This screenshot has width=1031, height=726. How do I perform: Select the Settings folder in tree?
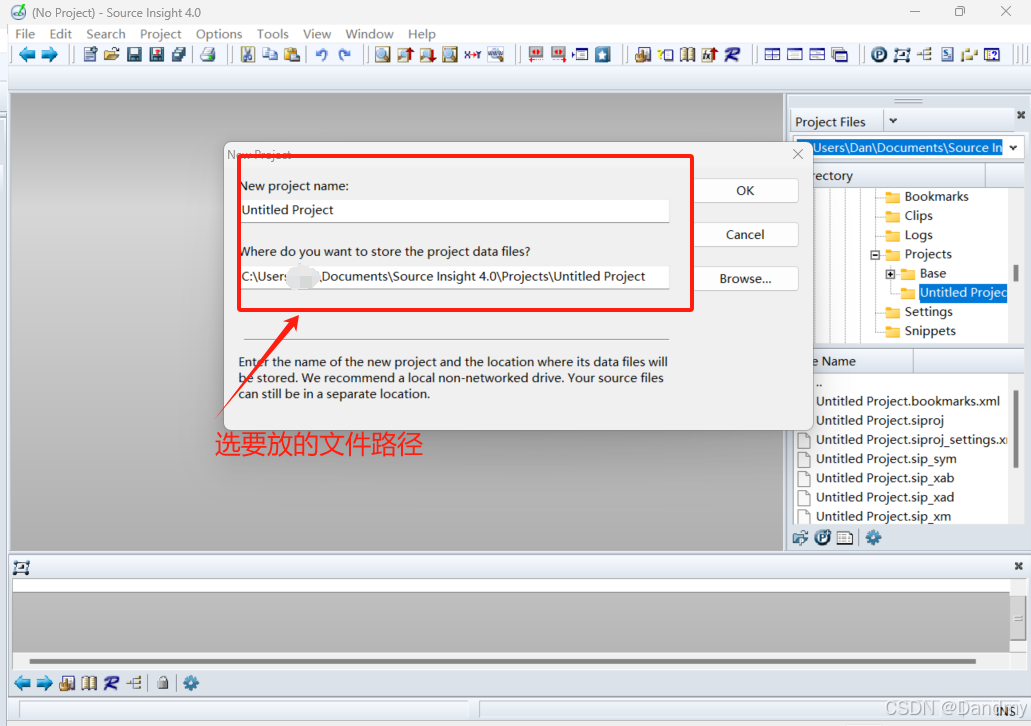(928, 312)
